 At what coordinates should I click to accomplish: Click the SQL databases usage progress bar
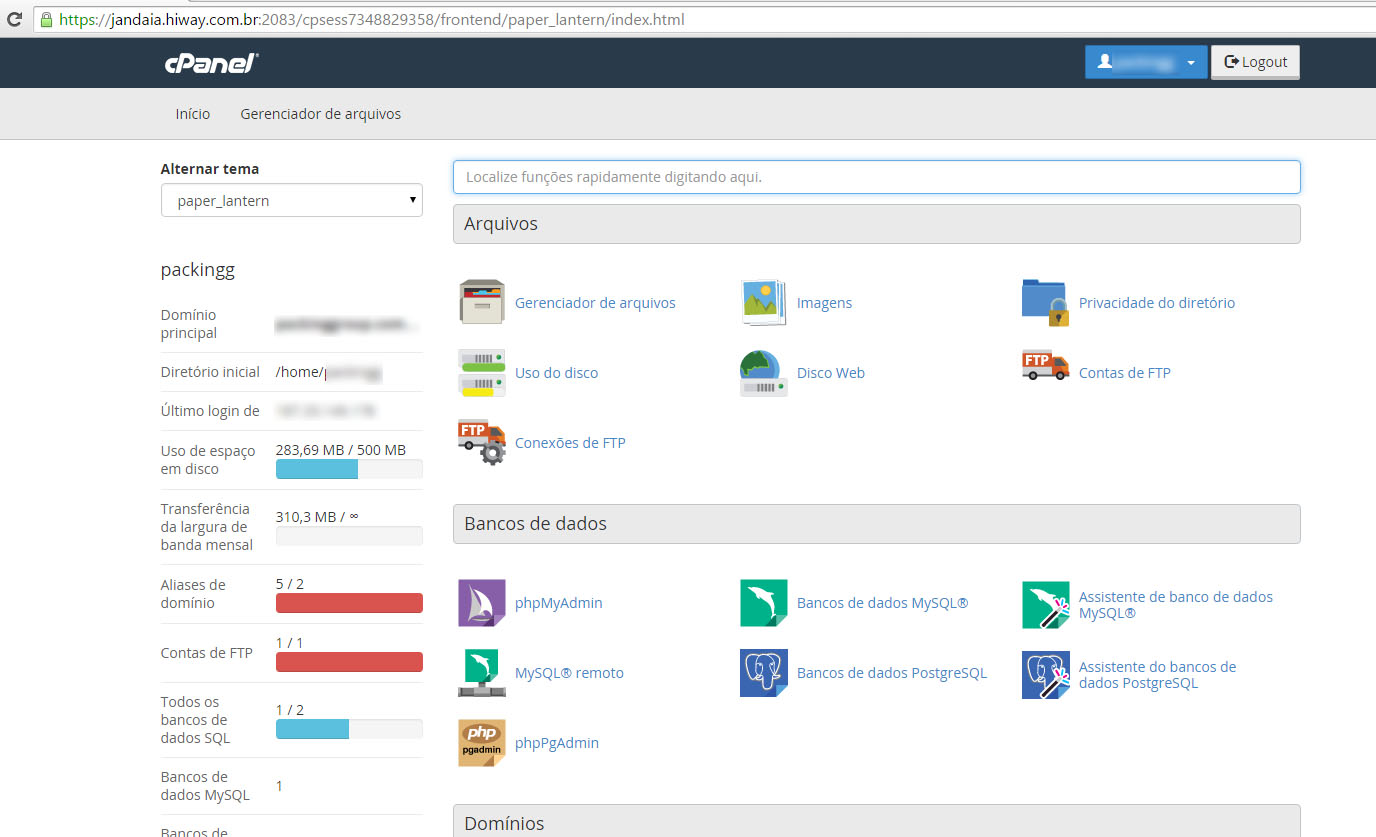tap(349, 729)
